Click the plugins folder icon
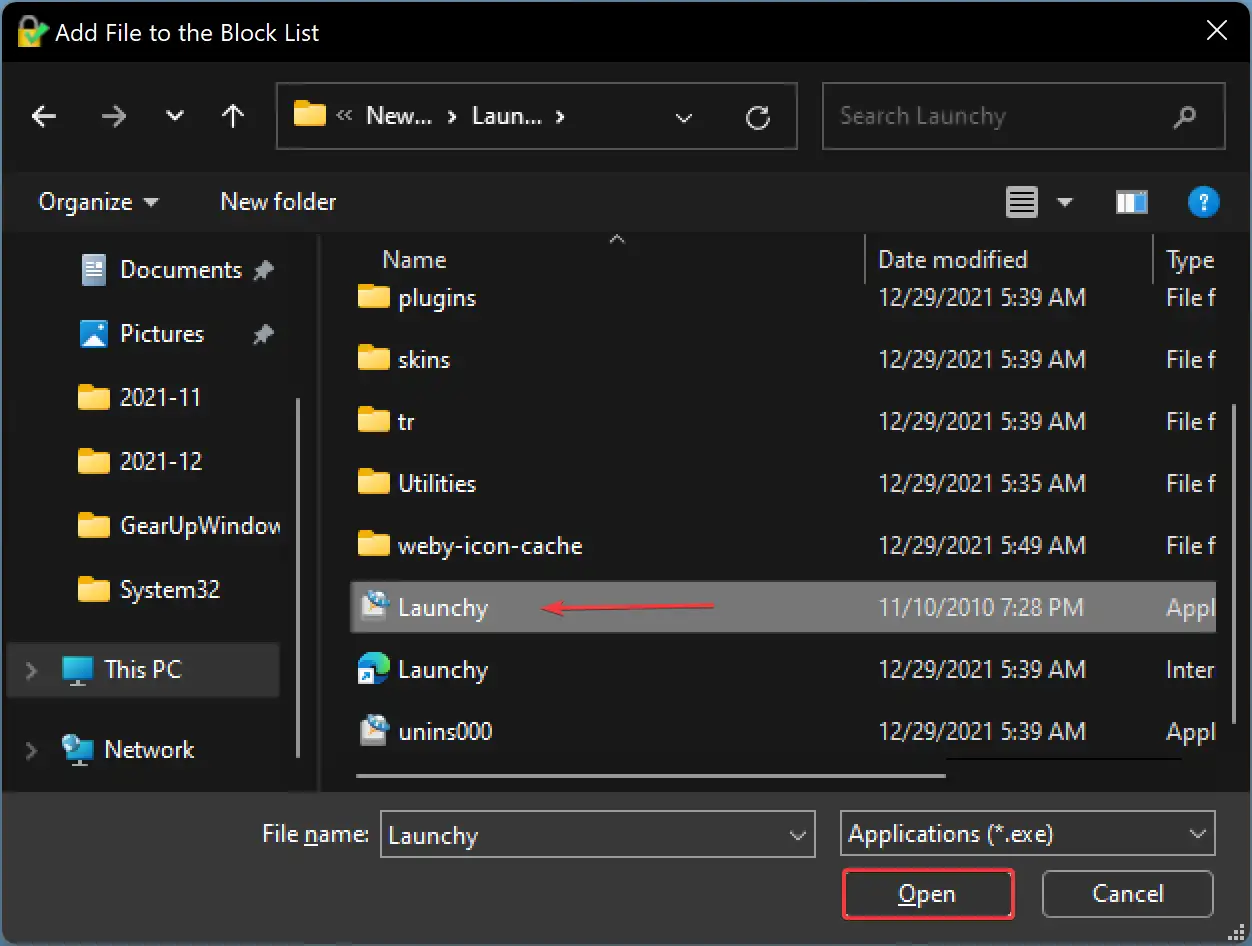This screenshot has height=946, width=1252. click(374, 297)
